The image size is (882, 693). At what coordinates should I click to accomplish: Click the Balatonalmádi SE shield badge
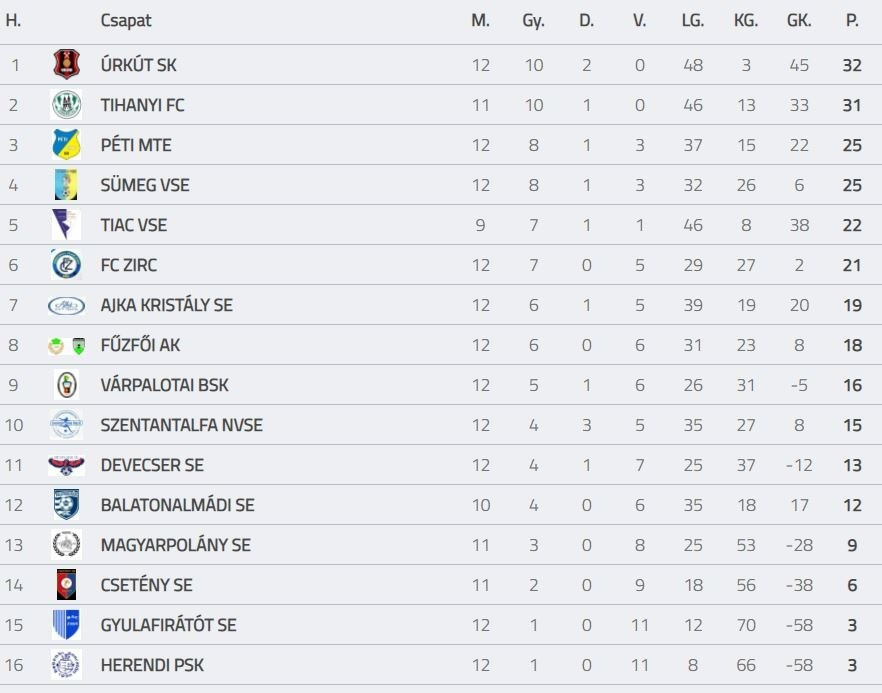pyautogui.click(x=66, y=505)
